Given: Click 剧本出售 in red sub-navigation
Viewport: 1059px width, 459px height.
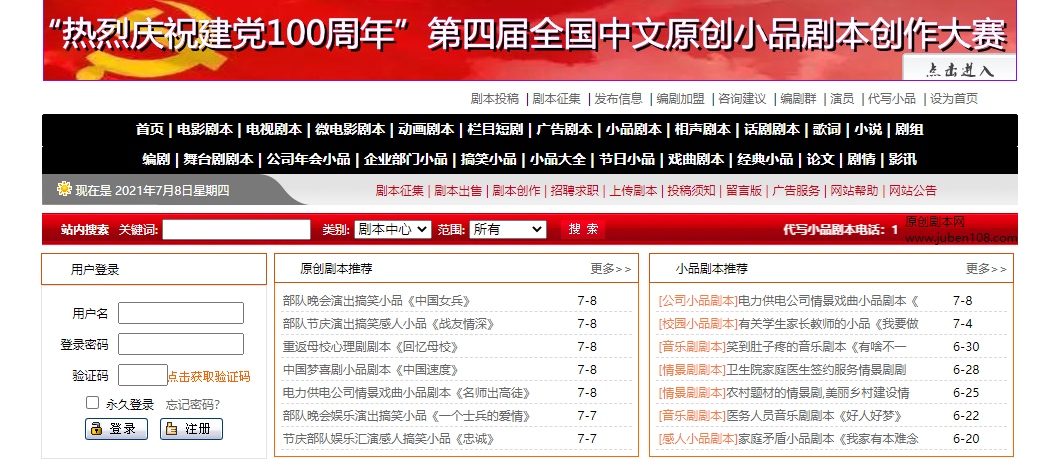Looking at the screenshot, I should (458, 190).
